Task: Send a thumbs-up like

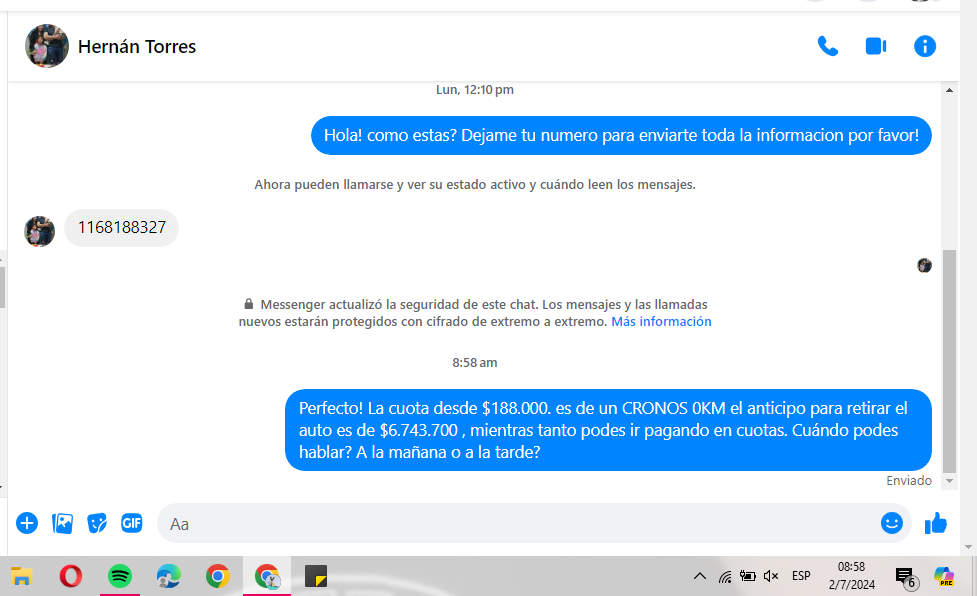Action: [x=936, y=523]
